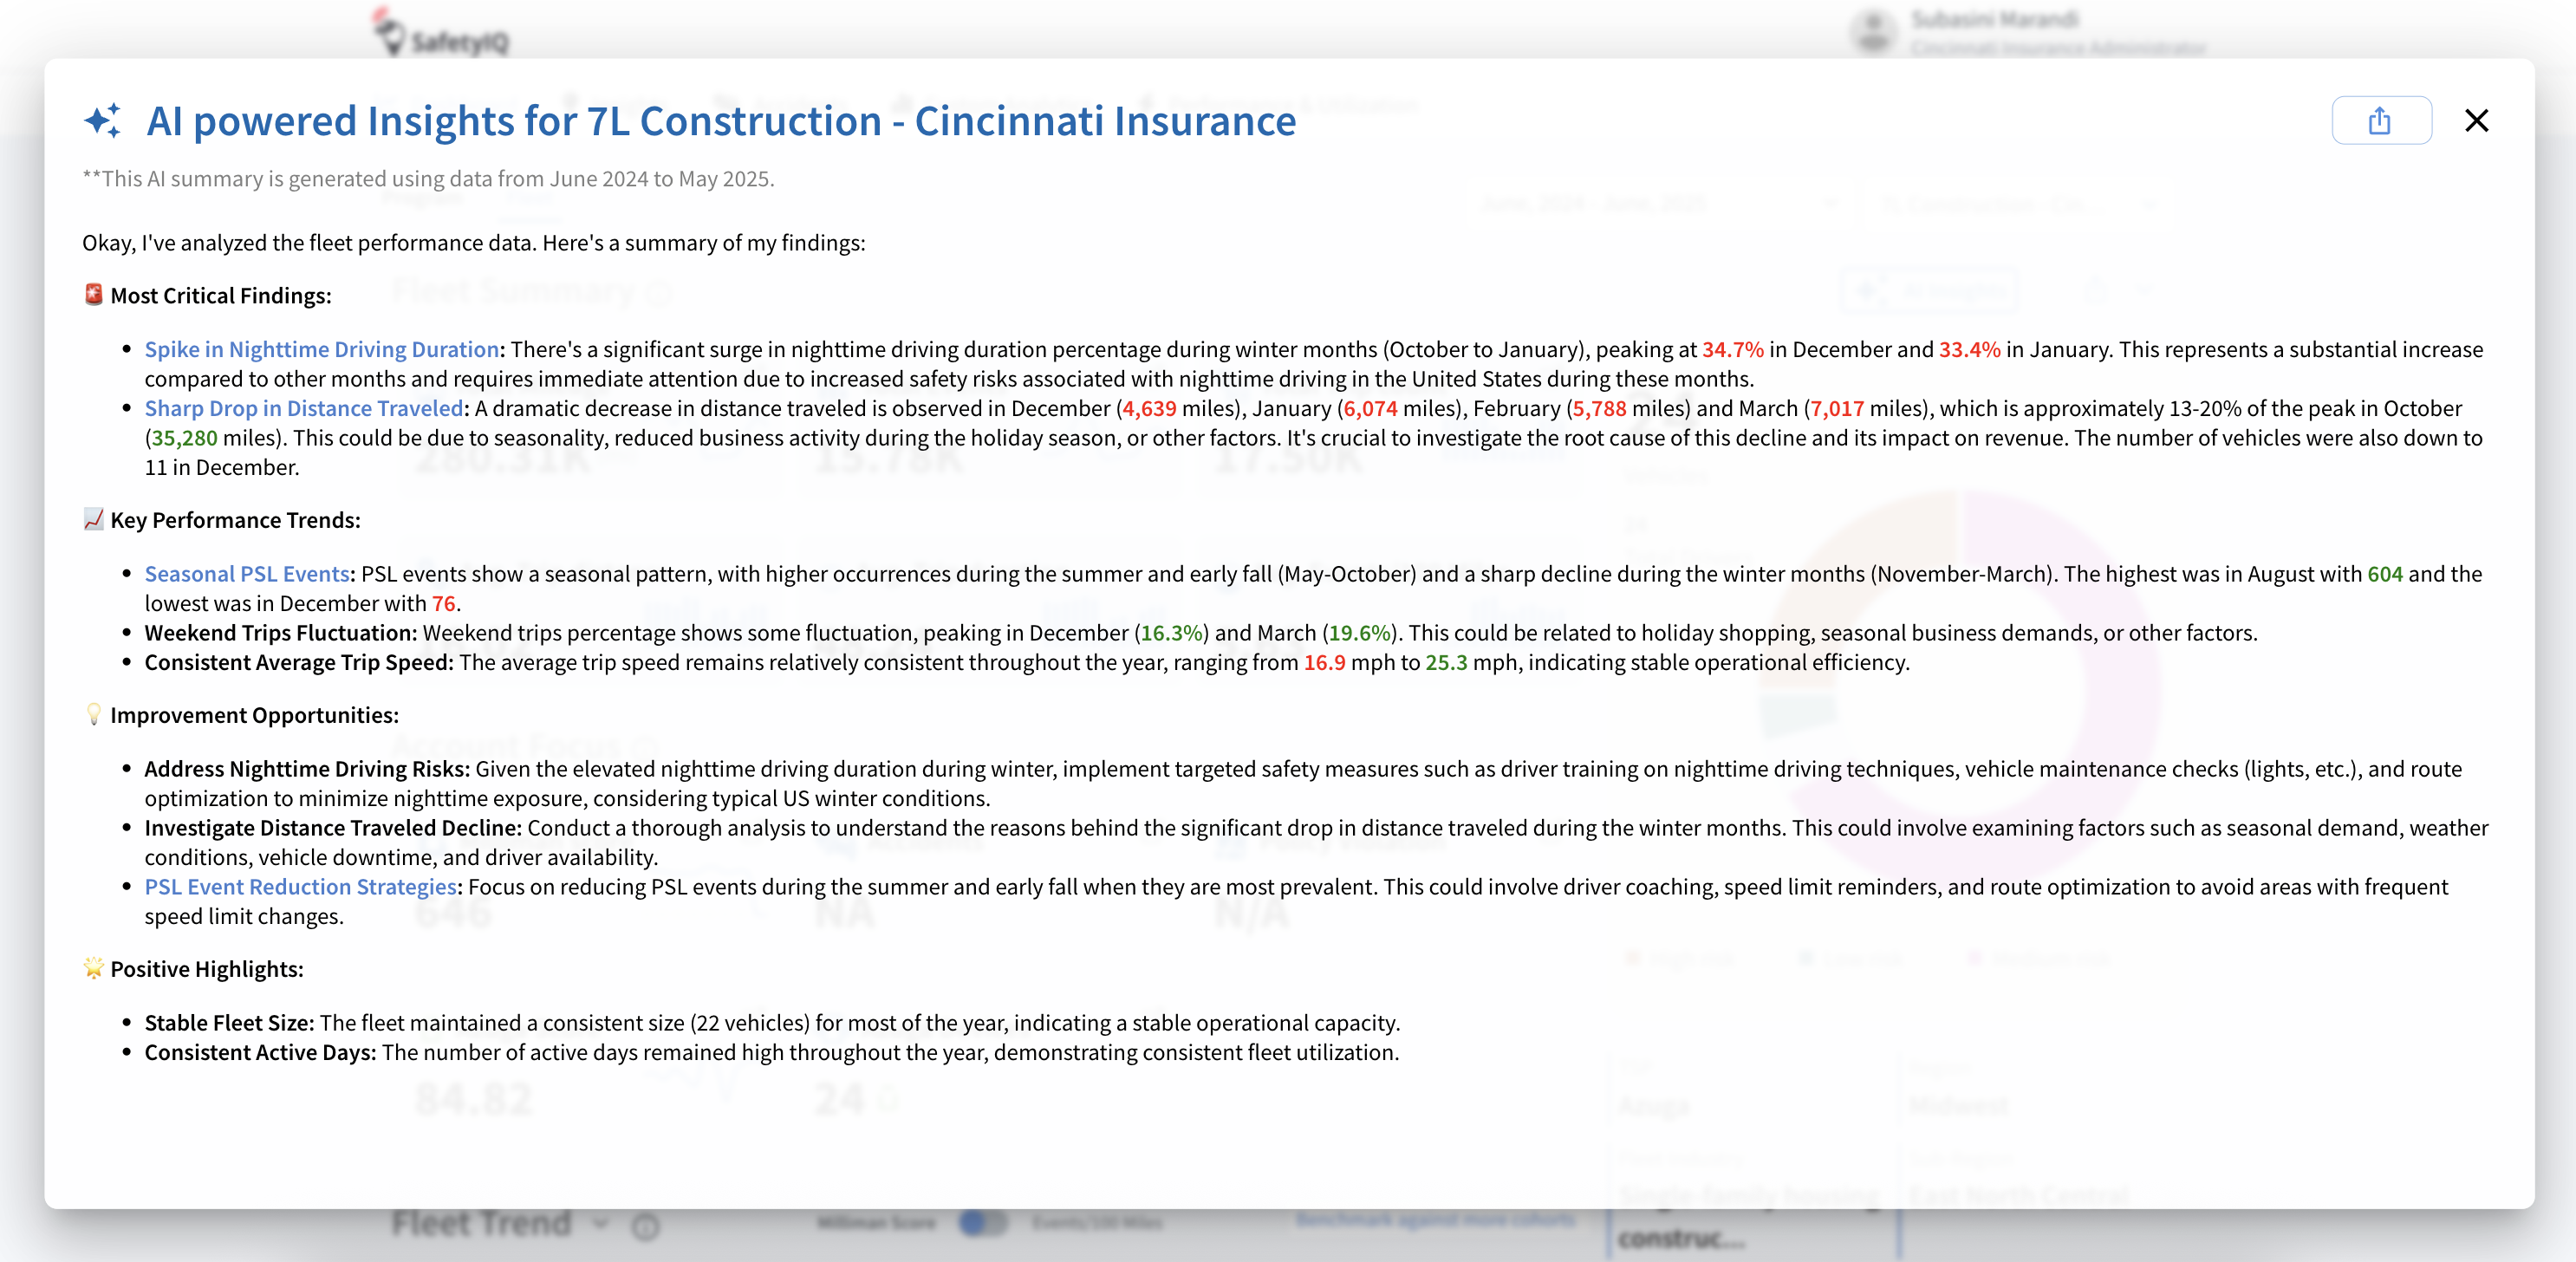Click the red 16.9 mph speed value
The image size is (2576, 1262).
(x=1325, y=662)
